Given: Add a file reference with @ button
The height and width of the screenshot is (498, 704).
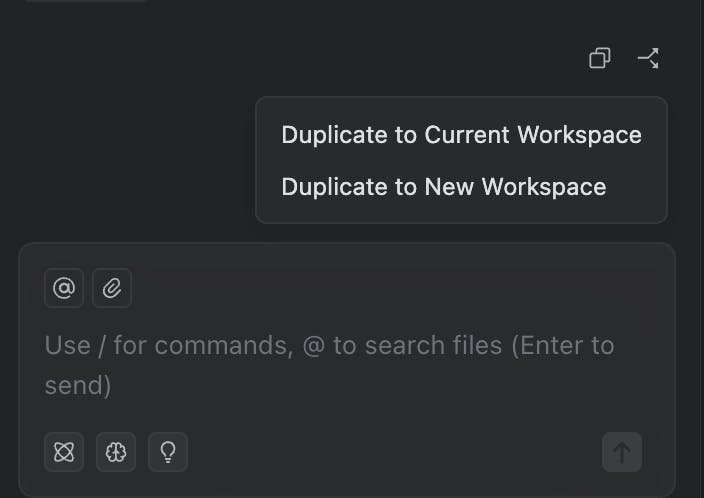Looking at the screenshot, I should 64,288.
